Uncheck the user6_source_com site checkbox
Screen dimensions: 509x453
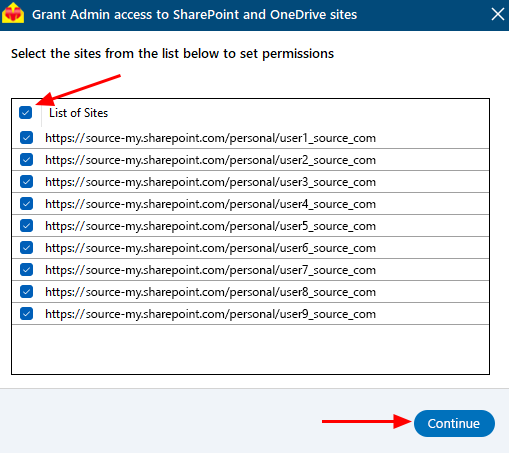[26, 248]
